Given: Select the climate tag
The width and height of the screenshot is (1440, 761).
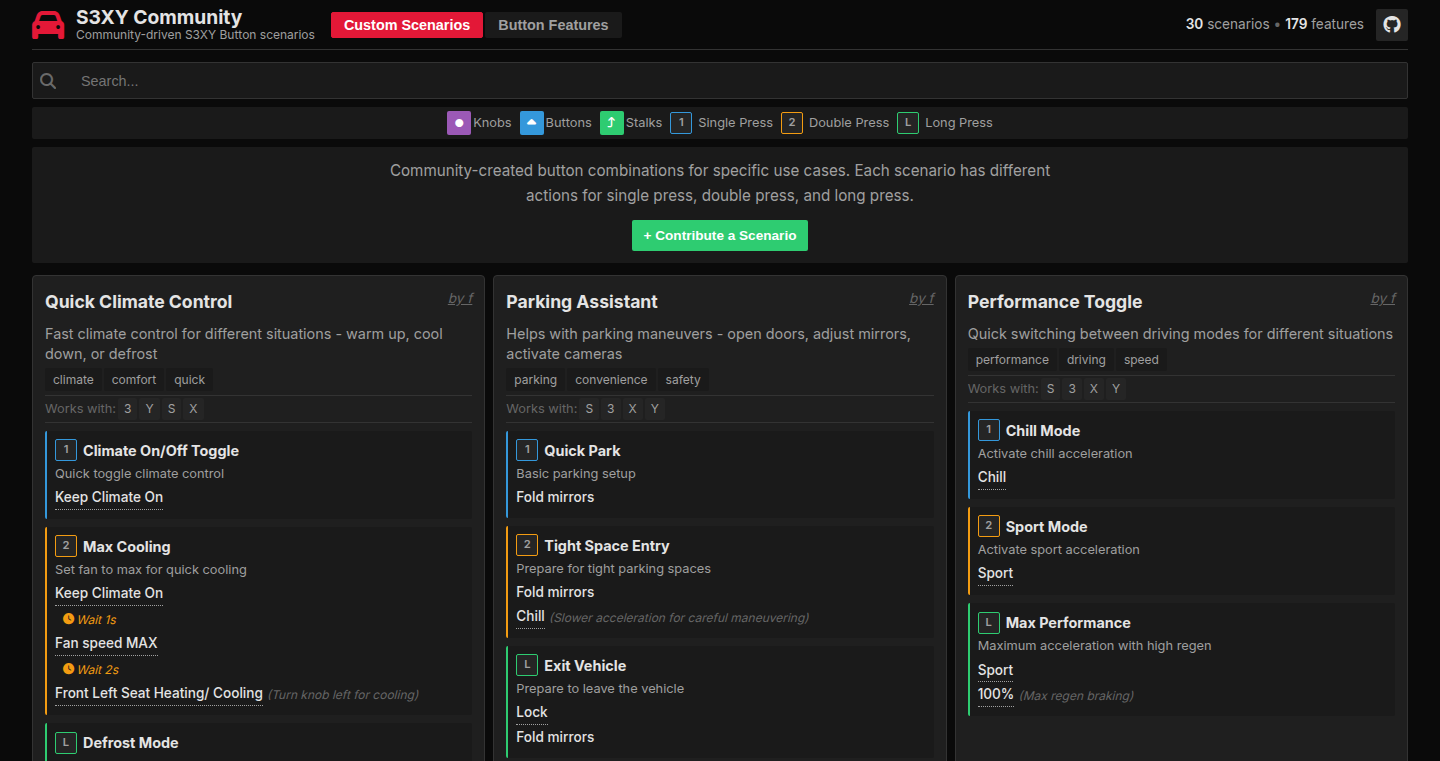Looking at the screenshot, I should click(x=73, y=380).
